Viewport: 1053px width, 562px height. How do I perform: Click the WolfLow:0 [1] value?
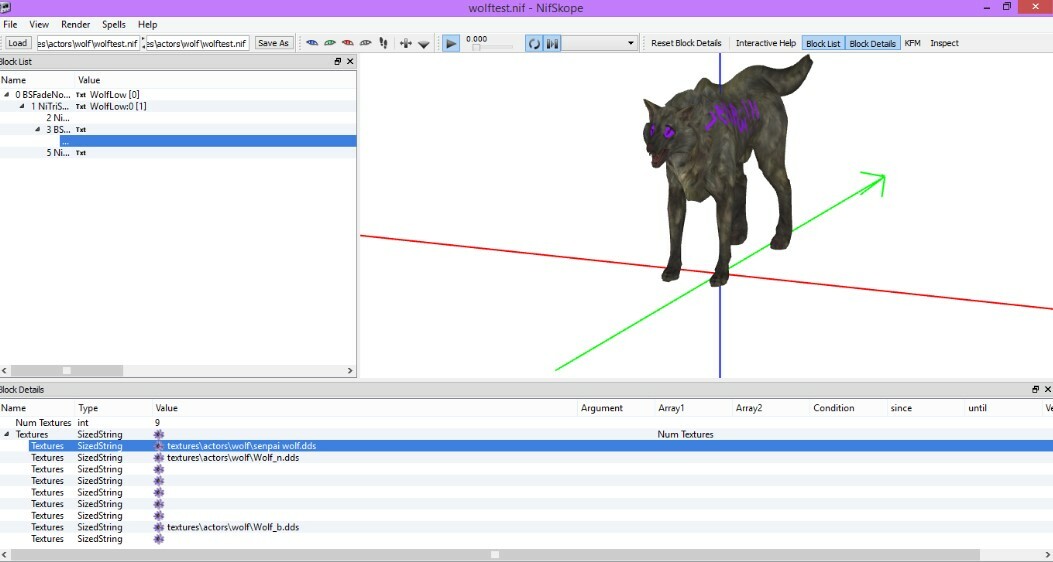[118, 106]
